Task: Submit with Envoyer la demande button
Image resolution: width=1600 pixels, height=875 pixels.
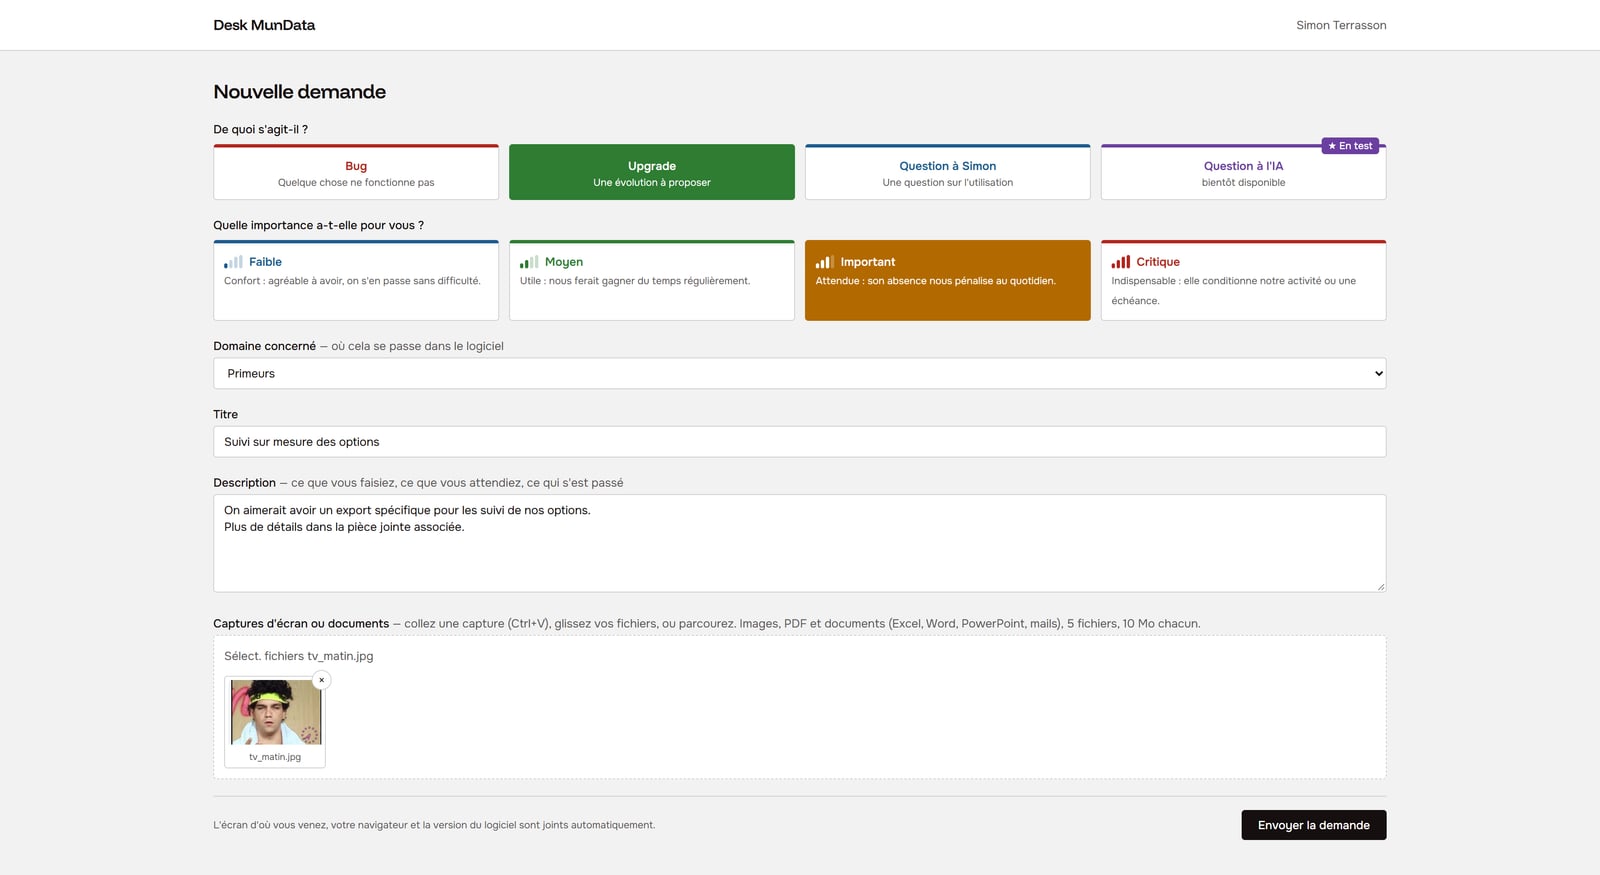Action: [x=1314, y=825]
